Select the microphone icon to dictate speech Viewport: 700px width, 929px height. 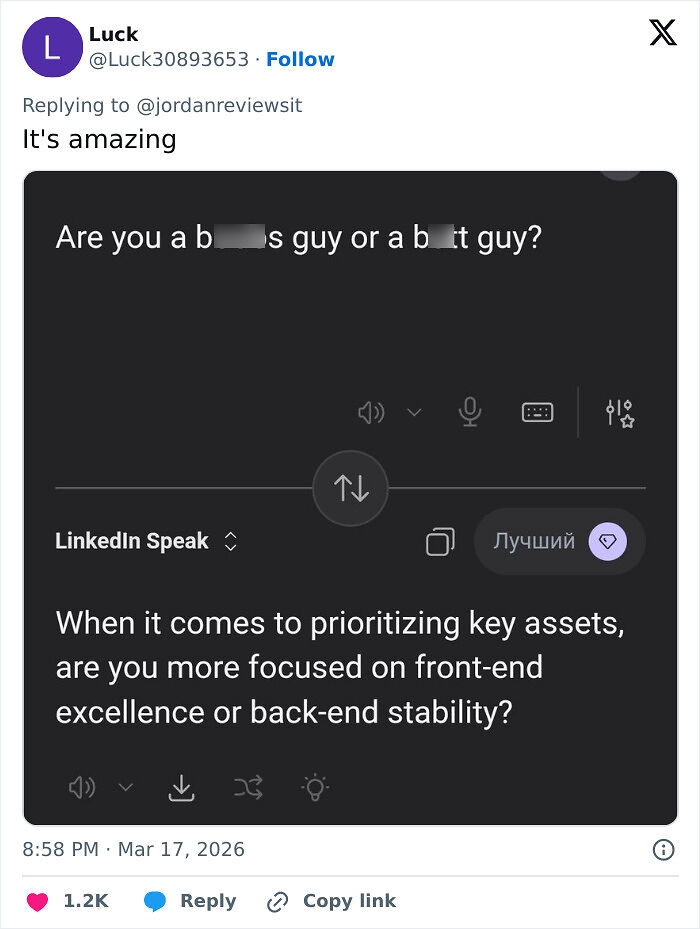pyautogui.click(x=470, y=411)
